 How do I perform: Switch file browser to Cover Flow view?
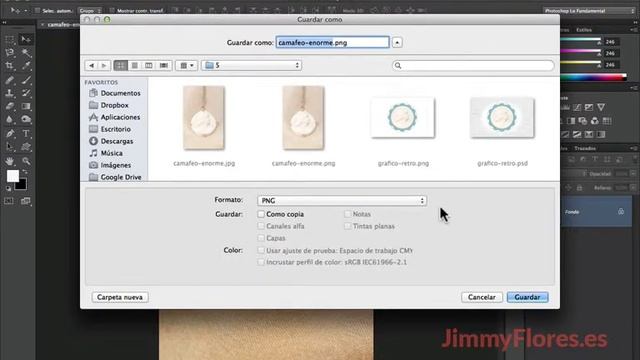click(x=164, y=65)
